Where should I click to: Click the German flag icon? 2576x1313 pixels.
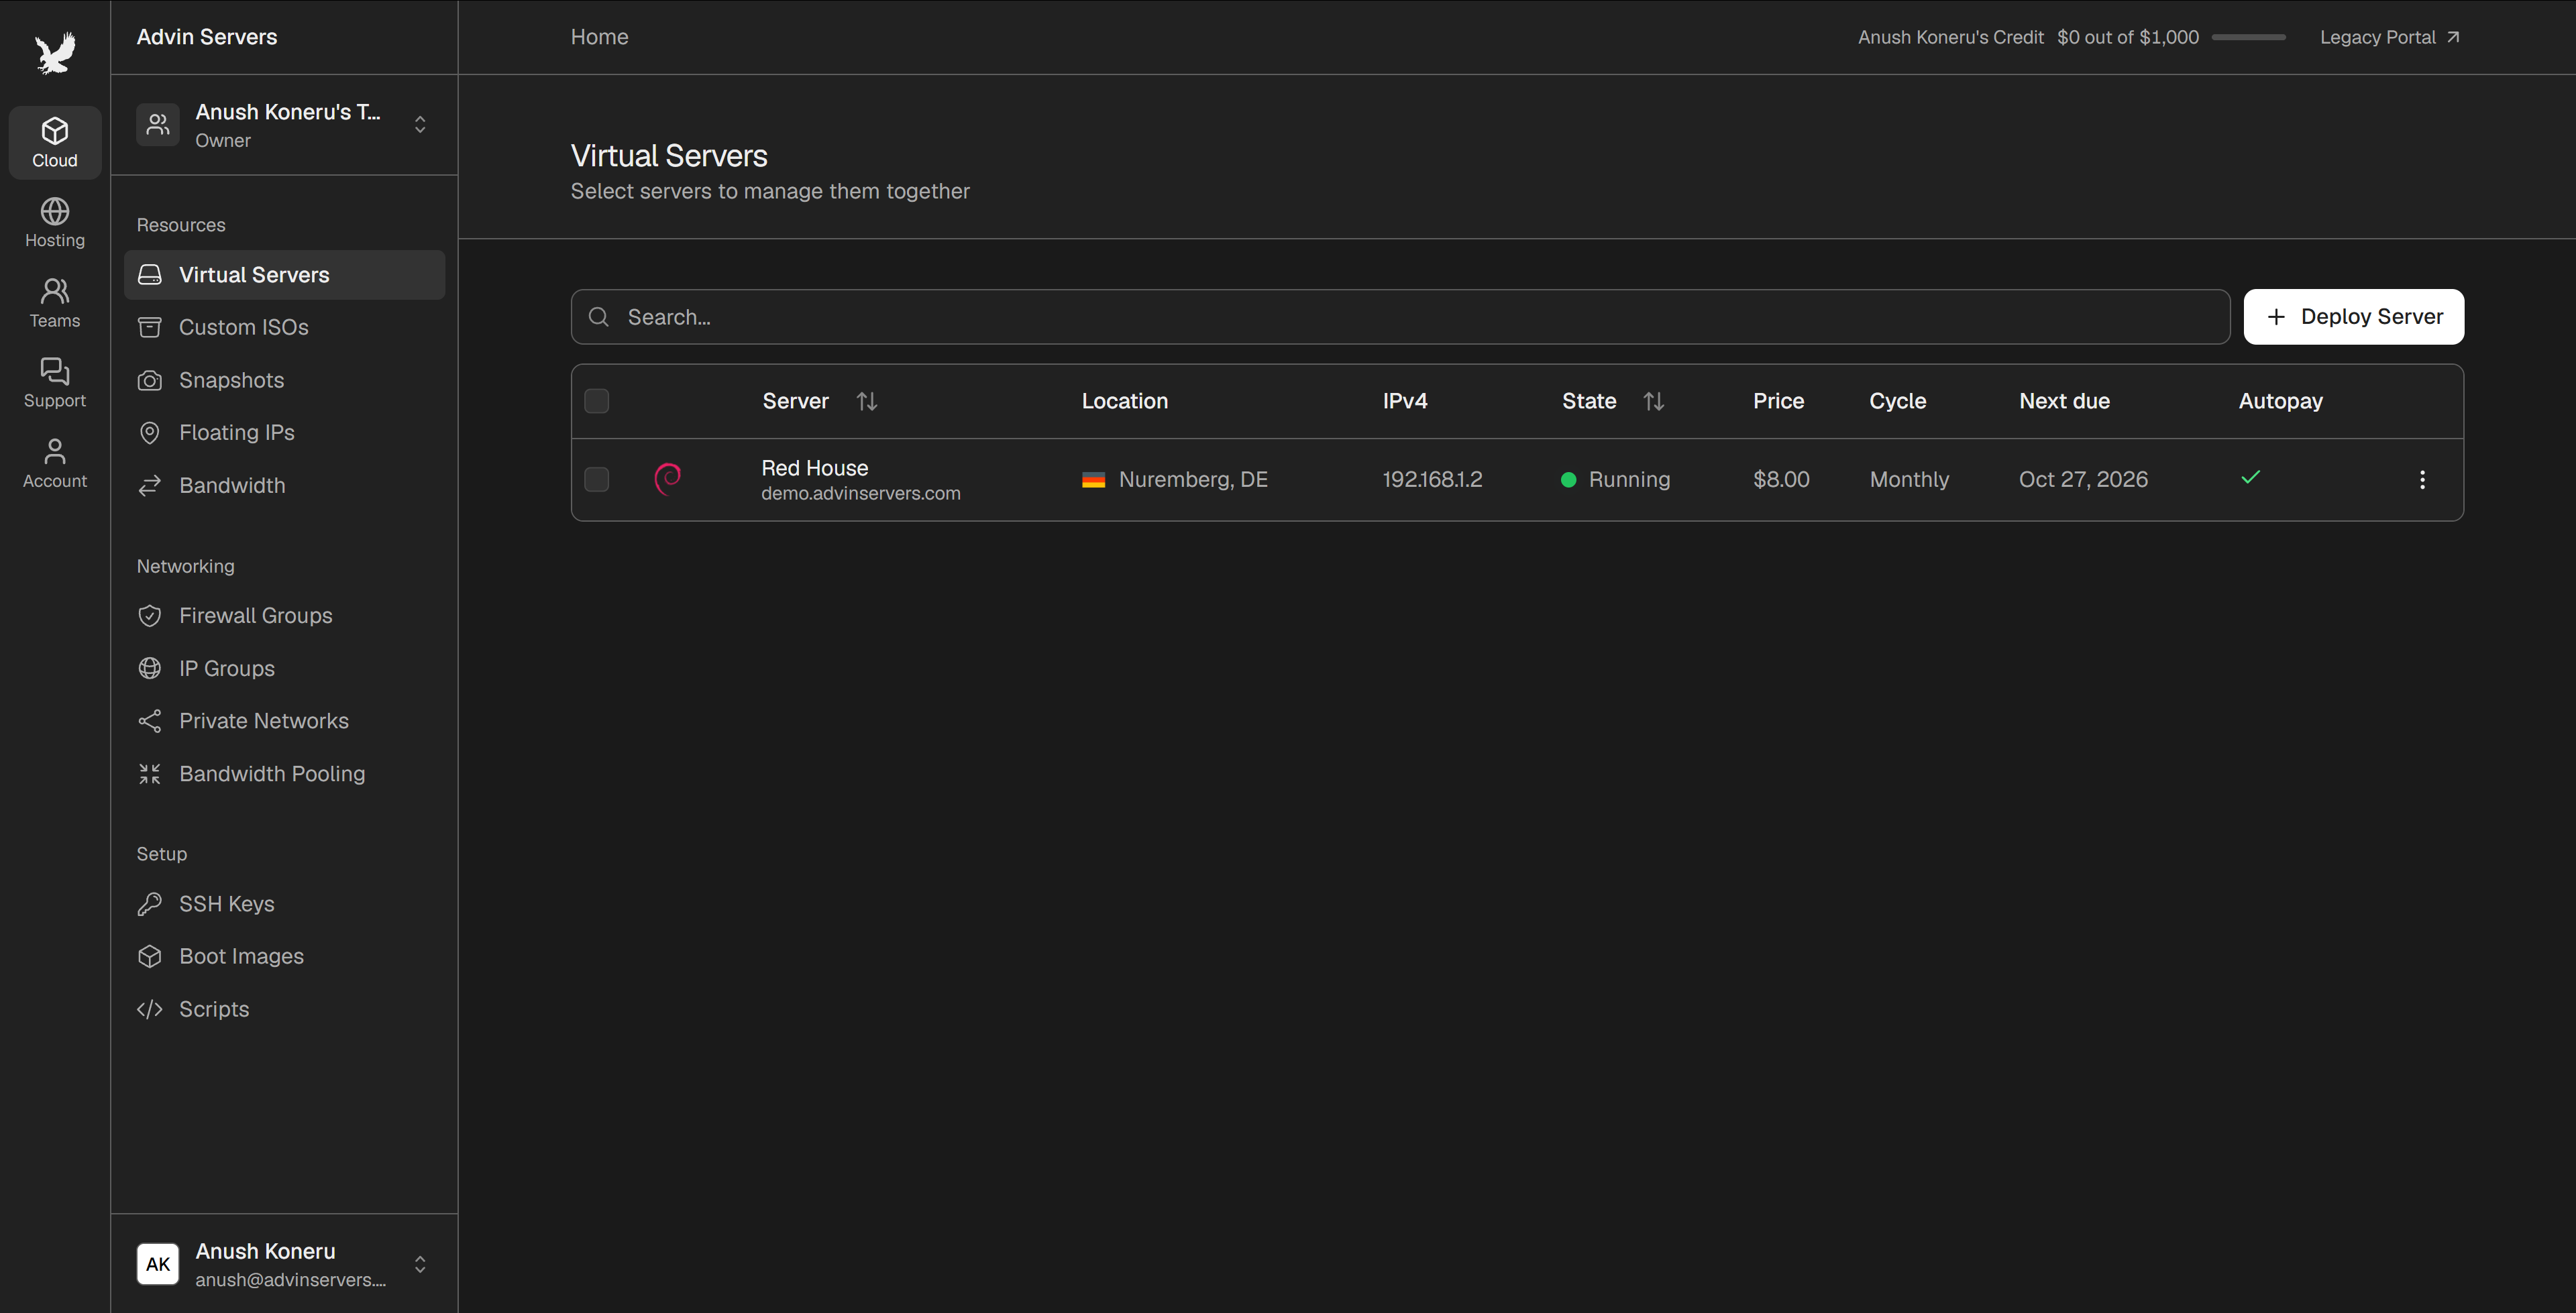(1093, 480)
